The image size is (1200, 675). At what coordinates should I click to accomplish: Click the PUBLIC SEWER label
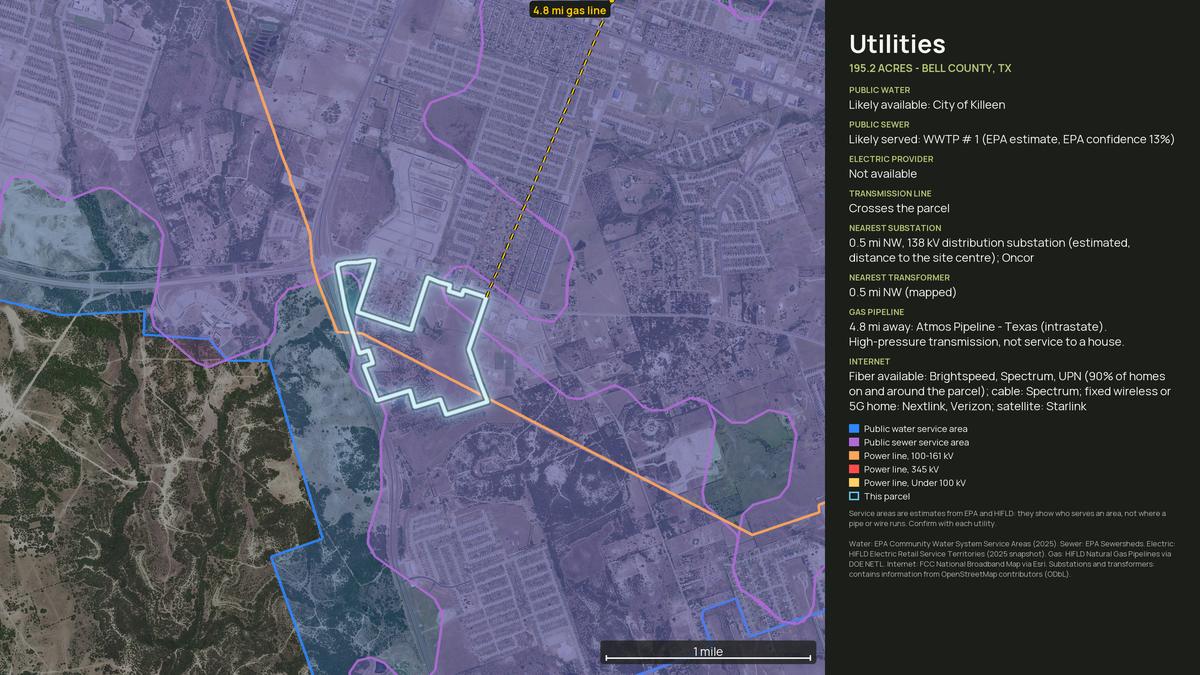879,125
